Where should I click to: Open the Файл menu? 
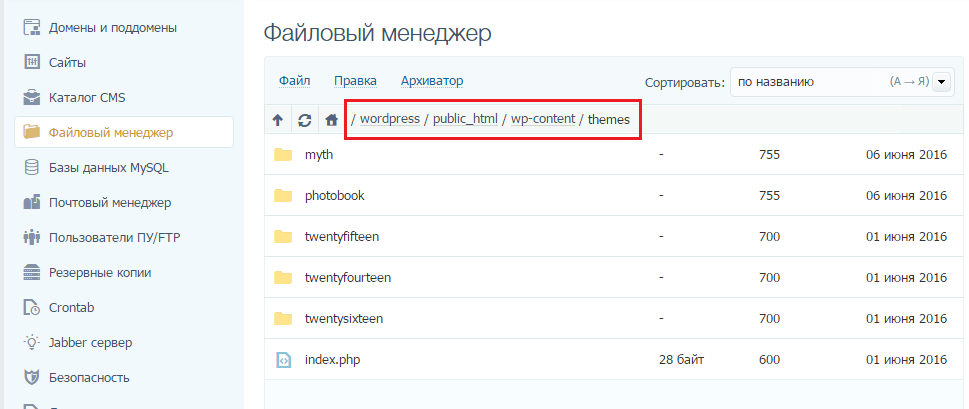click(x=294, y=81)
